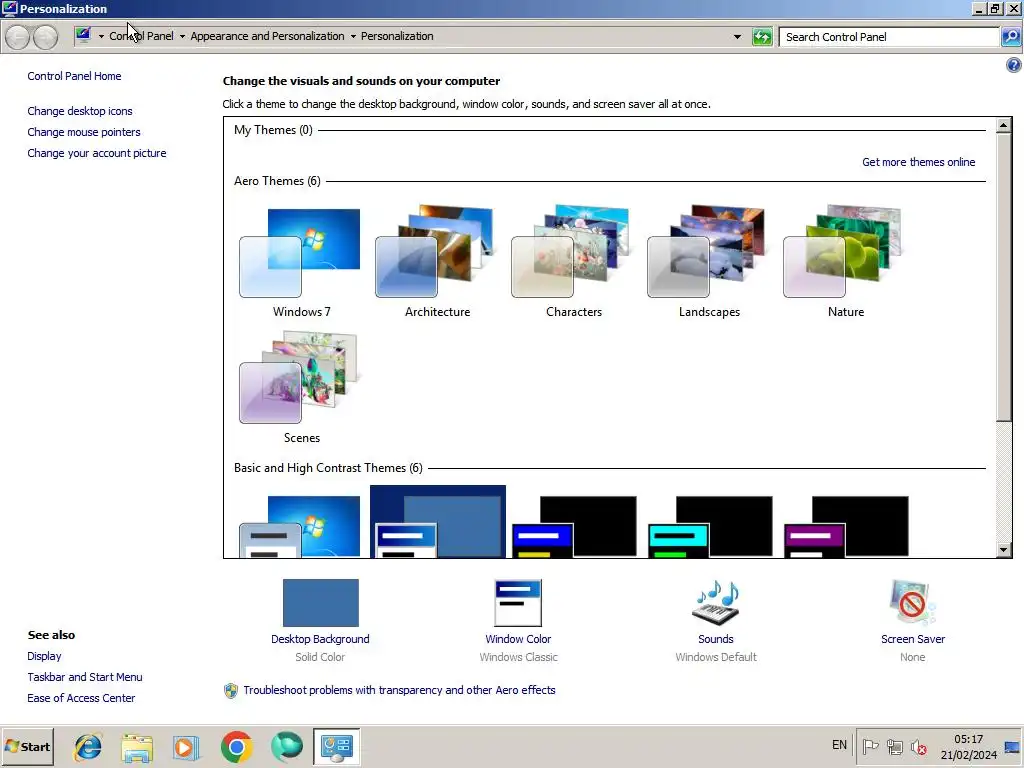Focus the Search Control Panel field

point(889,37)
